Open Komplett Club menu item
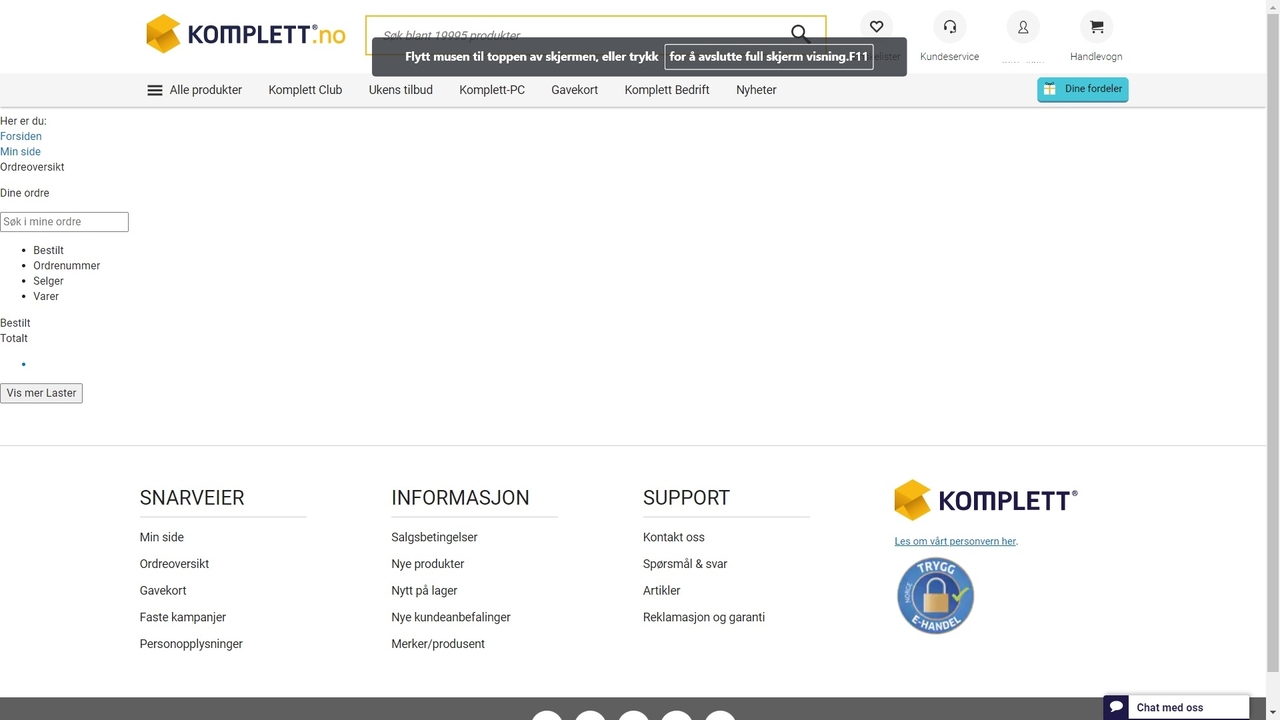This screenshot has width=1280, height=720. click(305, 90)
